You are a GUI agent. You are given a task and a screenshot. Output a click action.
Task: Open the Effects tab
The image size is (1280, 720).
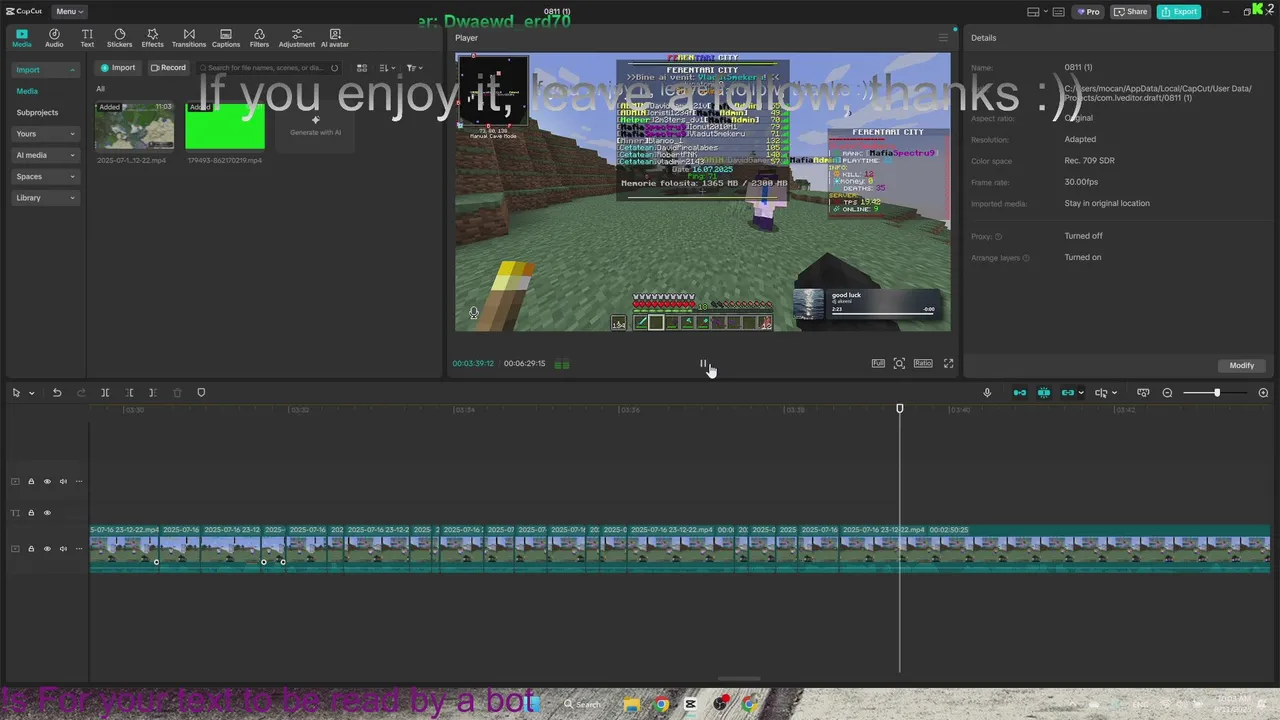tap(152, 38)
